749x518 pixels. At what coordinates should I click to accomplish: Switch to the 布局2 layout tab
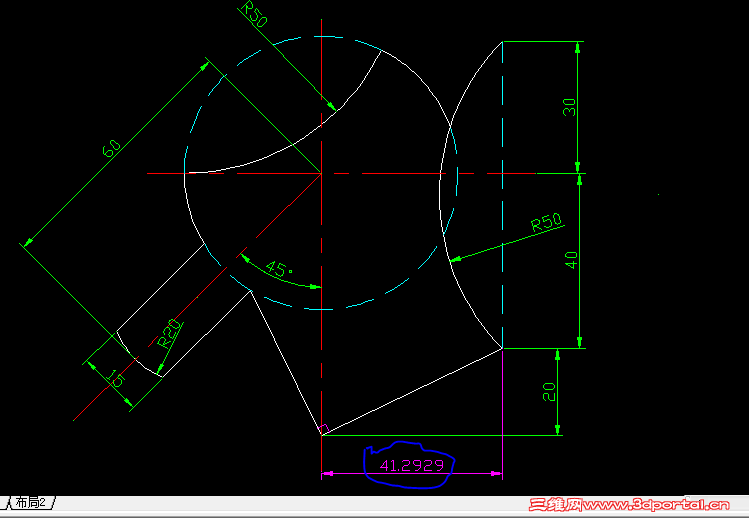31,503
